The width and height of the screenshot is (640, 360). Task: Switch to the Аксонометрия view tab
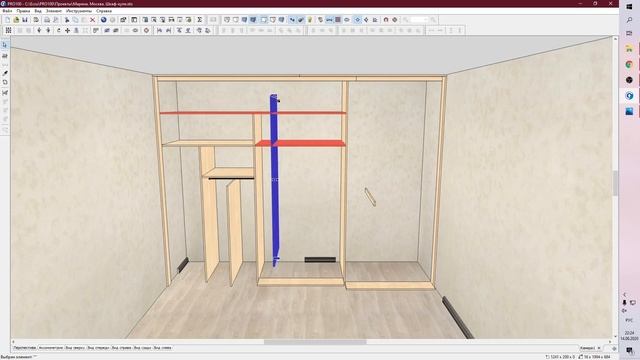pyautogui.click(x=51, y=348)
